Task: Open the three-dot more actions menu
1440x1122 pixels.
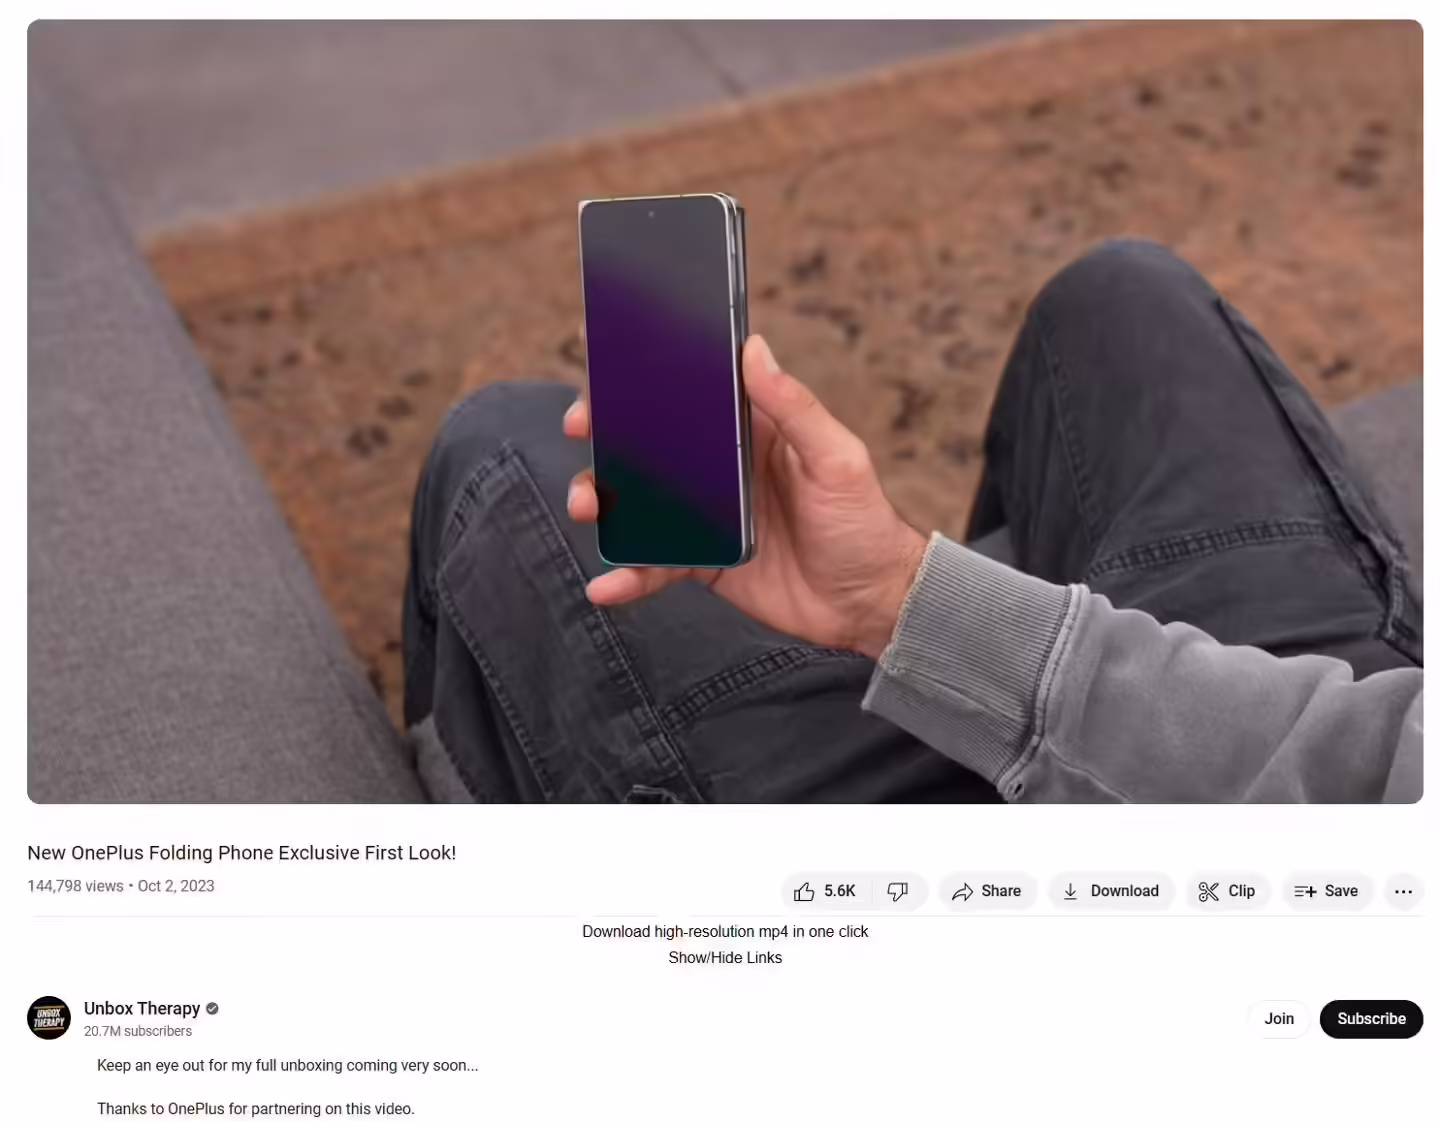Action: point(1403,891)
